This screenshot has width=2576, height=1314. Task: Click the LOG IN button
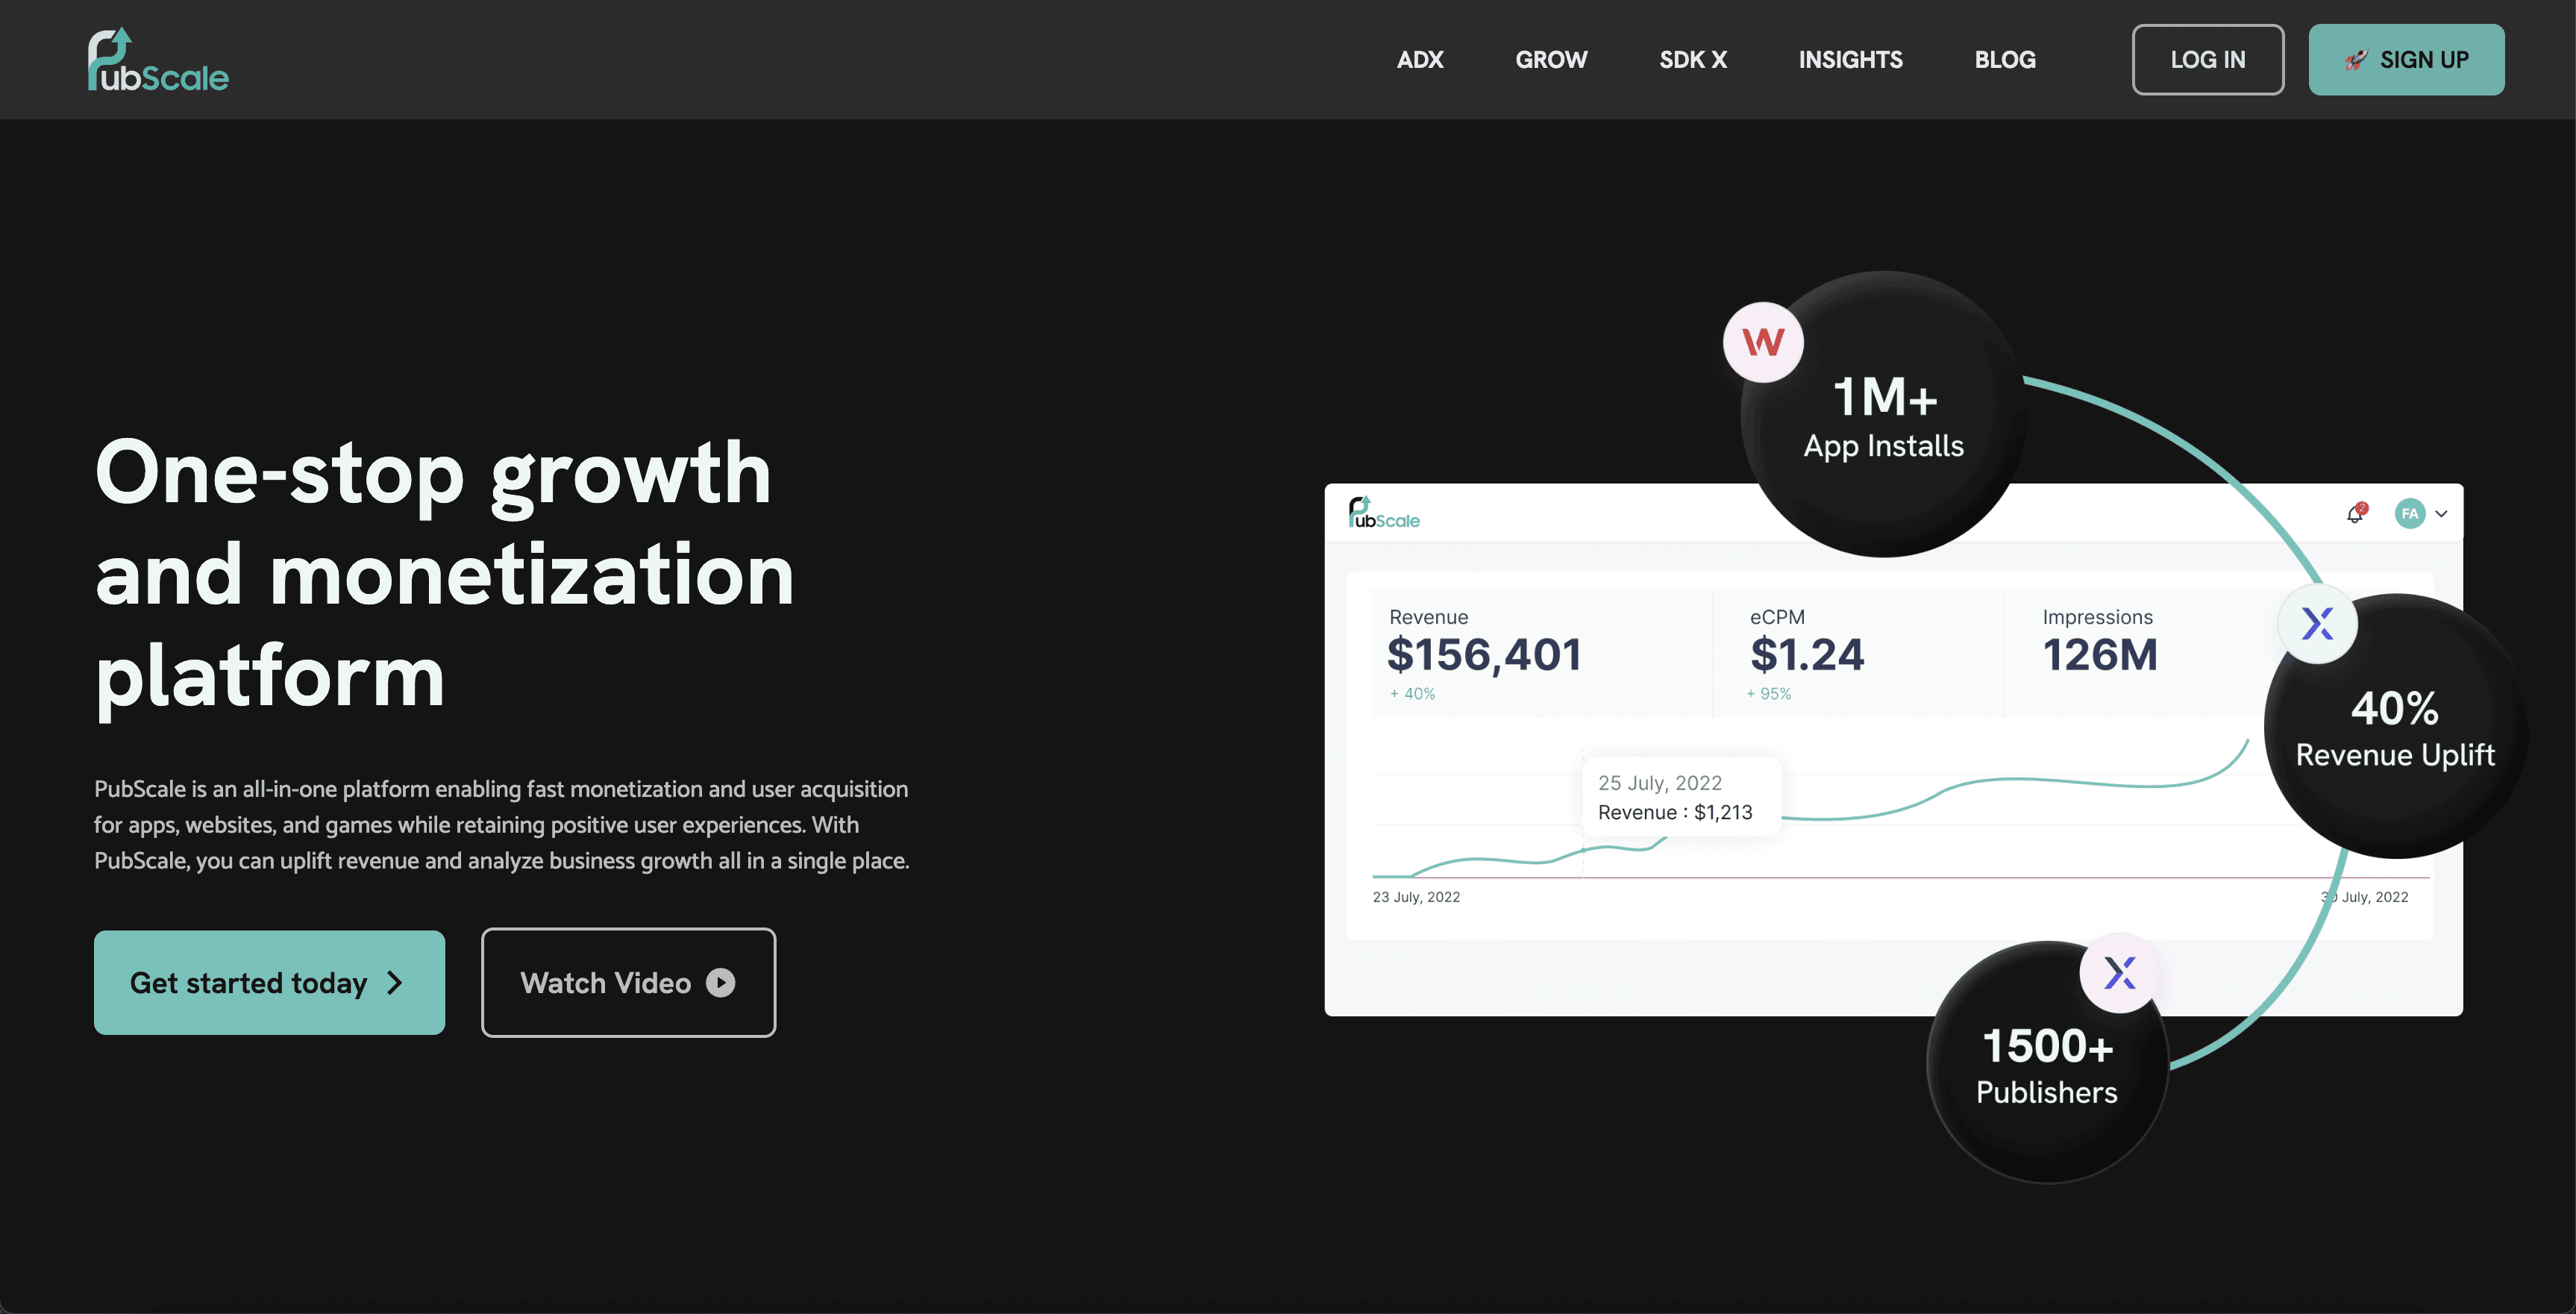pyautogui.click(x=2208, y=59)
